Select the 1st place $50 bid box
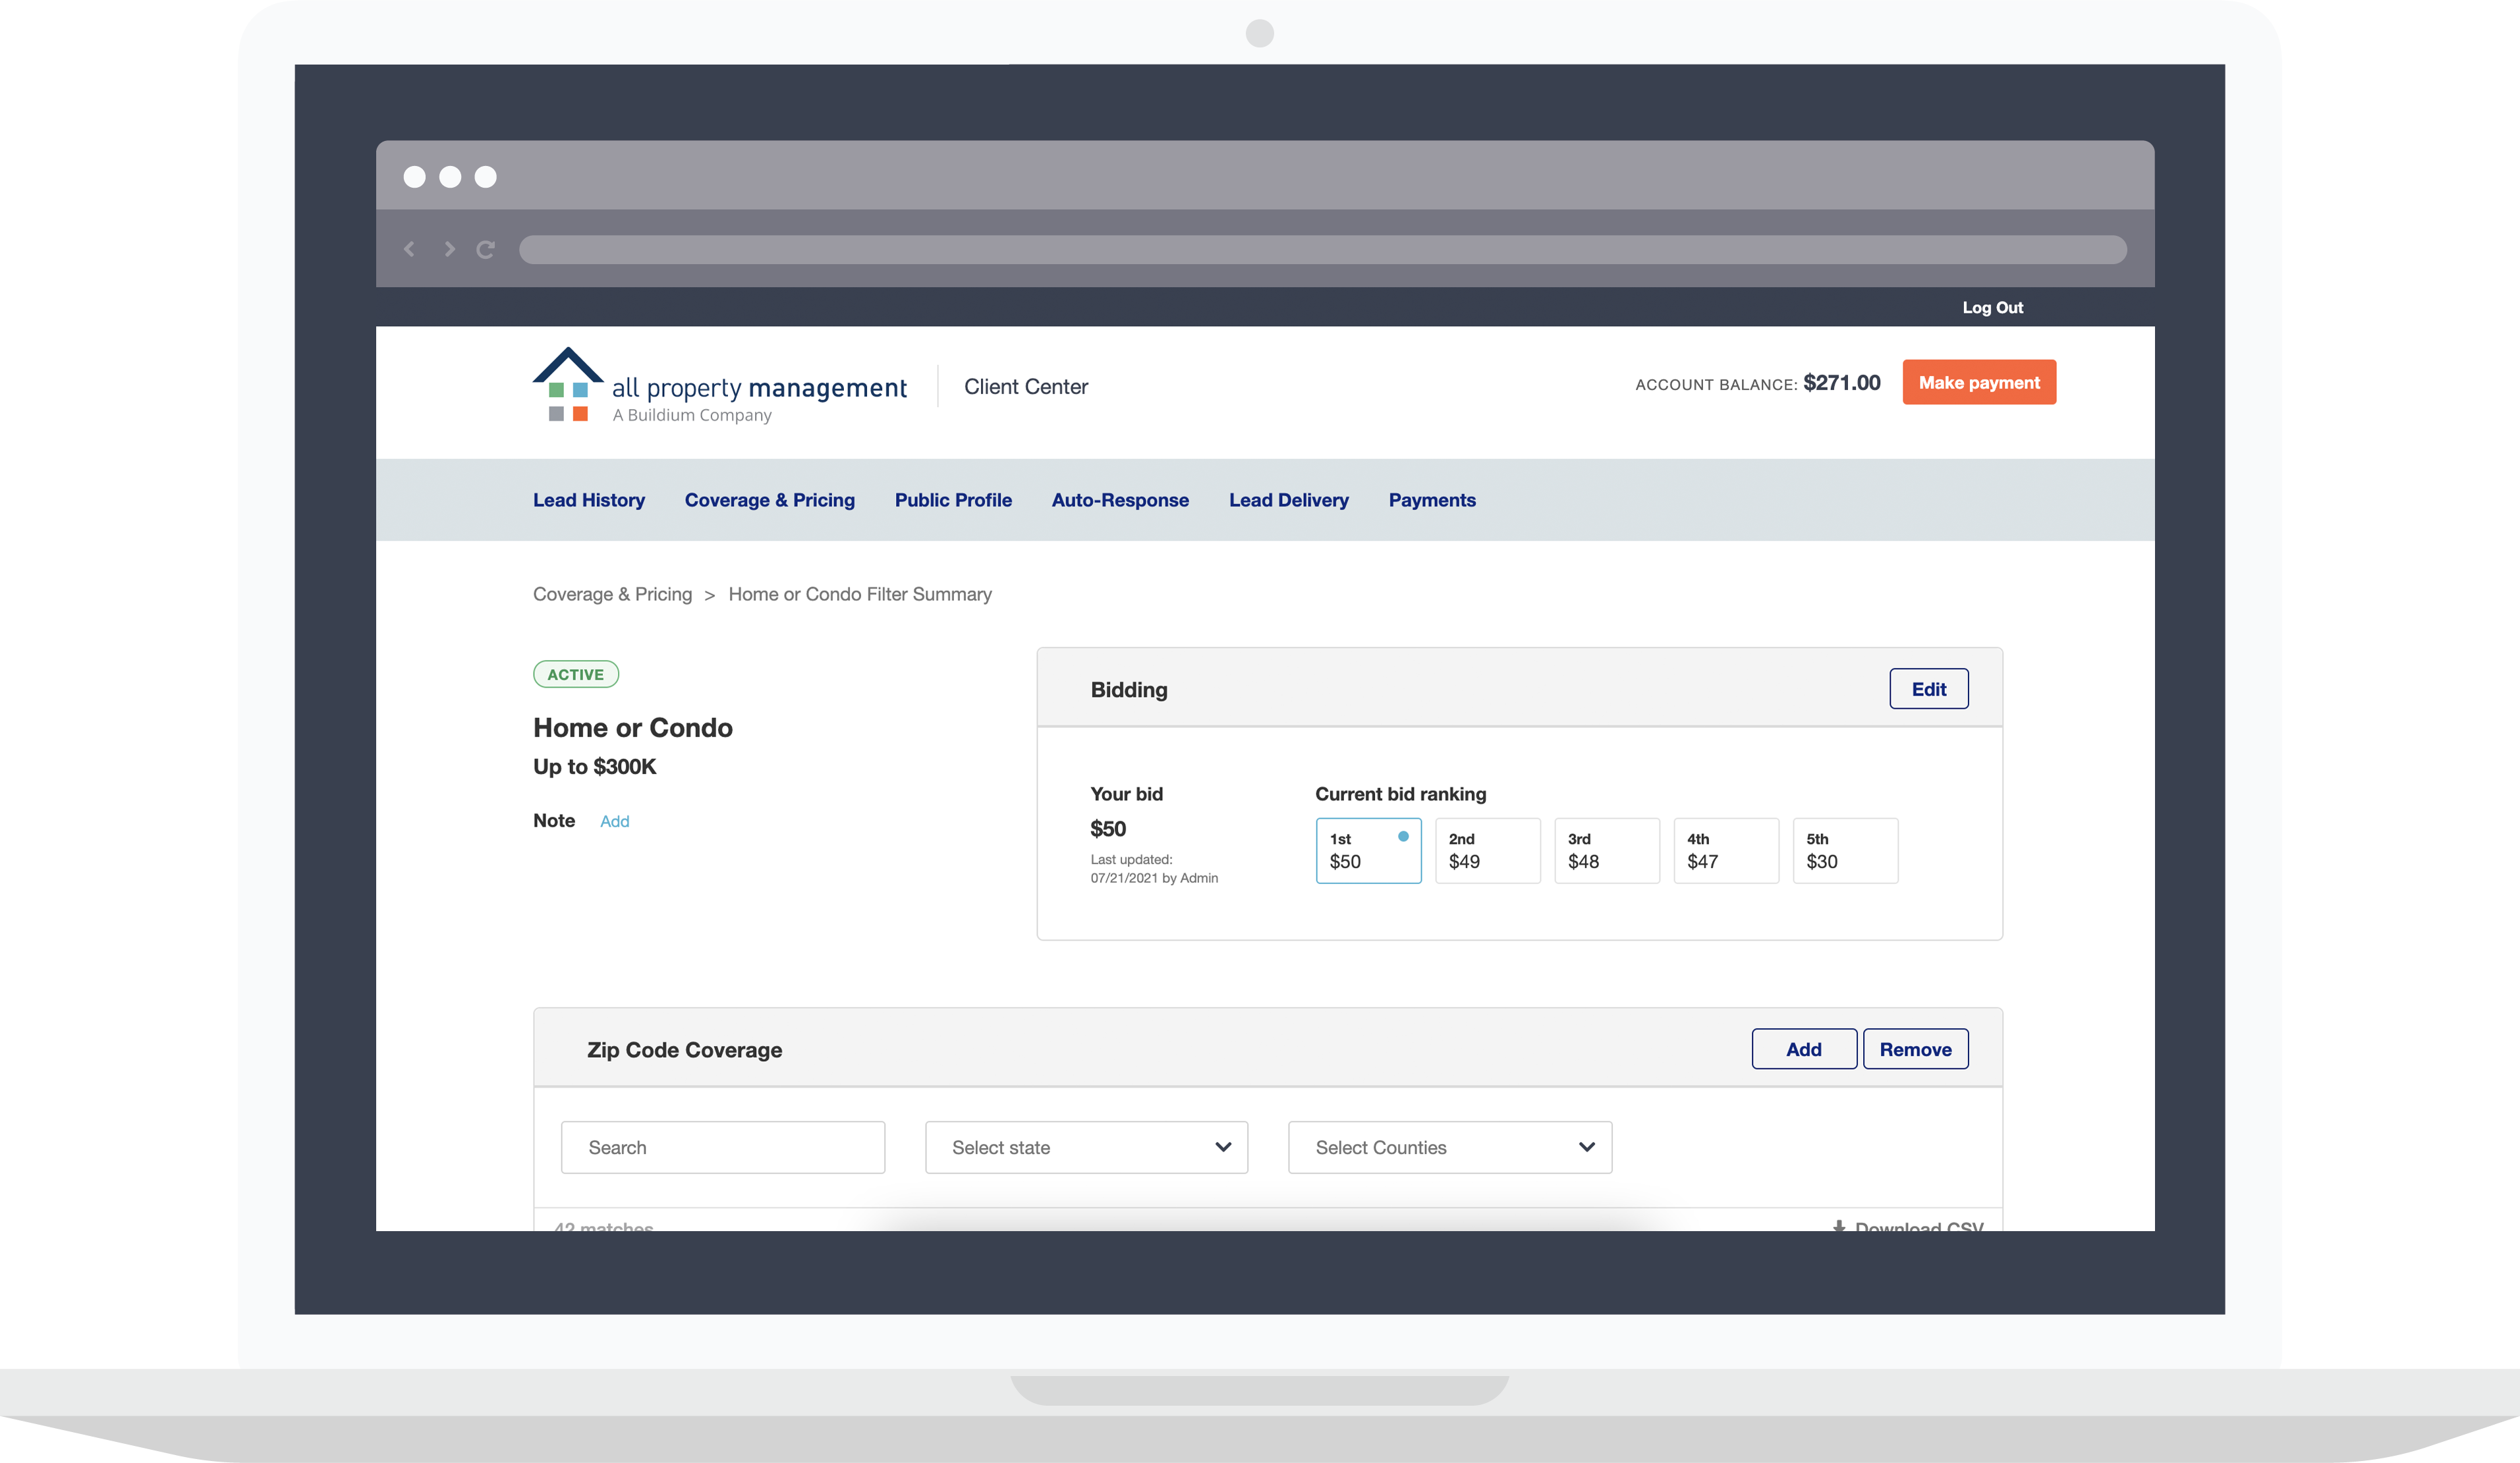This screenshot has height=1463, width=2520. tap(1368, 850)
